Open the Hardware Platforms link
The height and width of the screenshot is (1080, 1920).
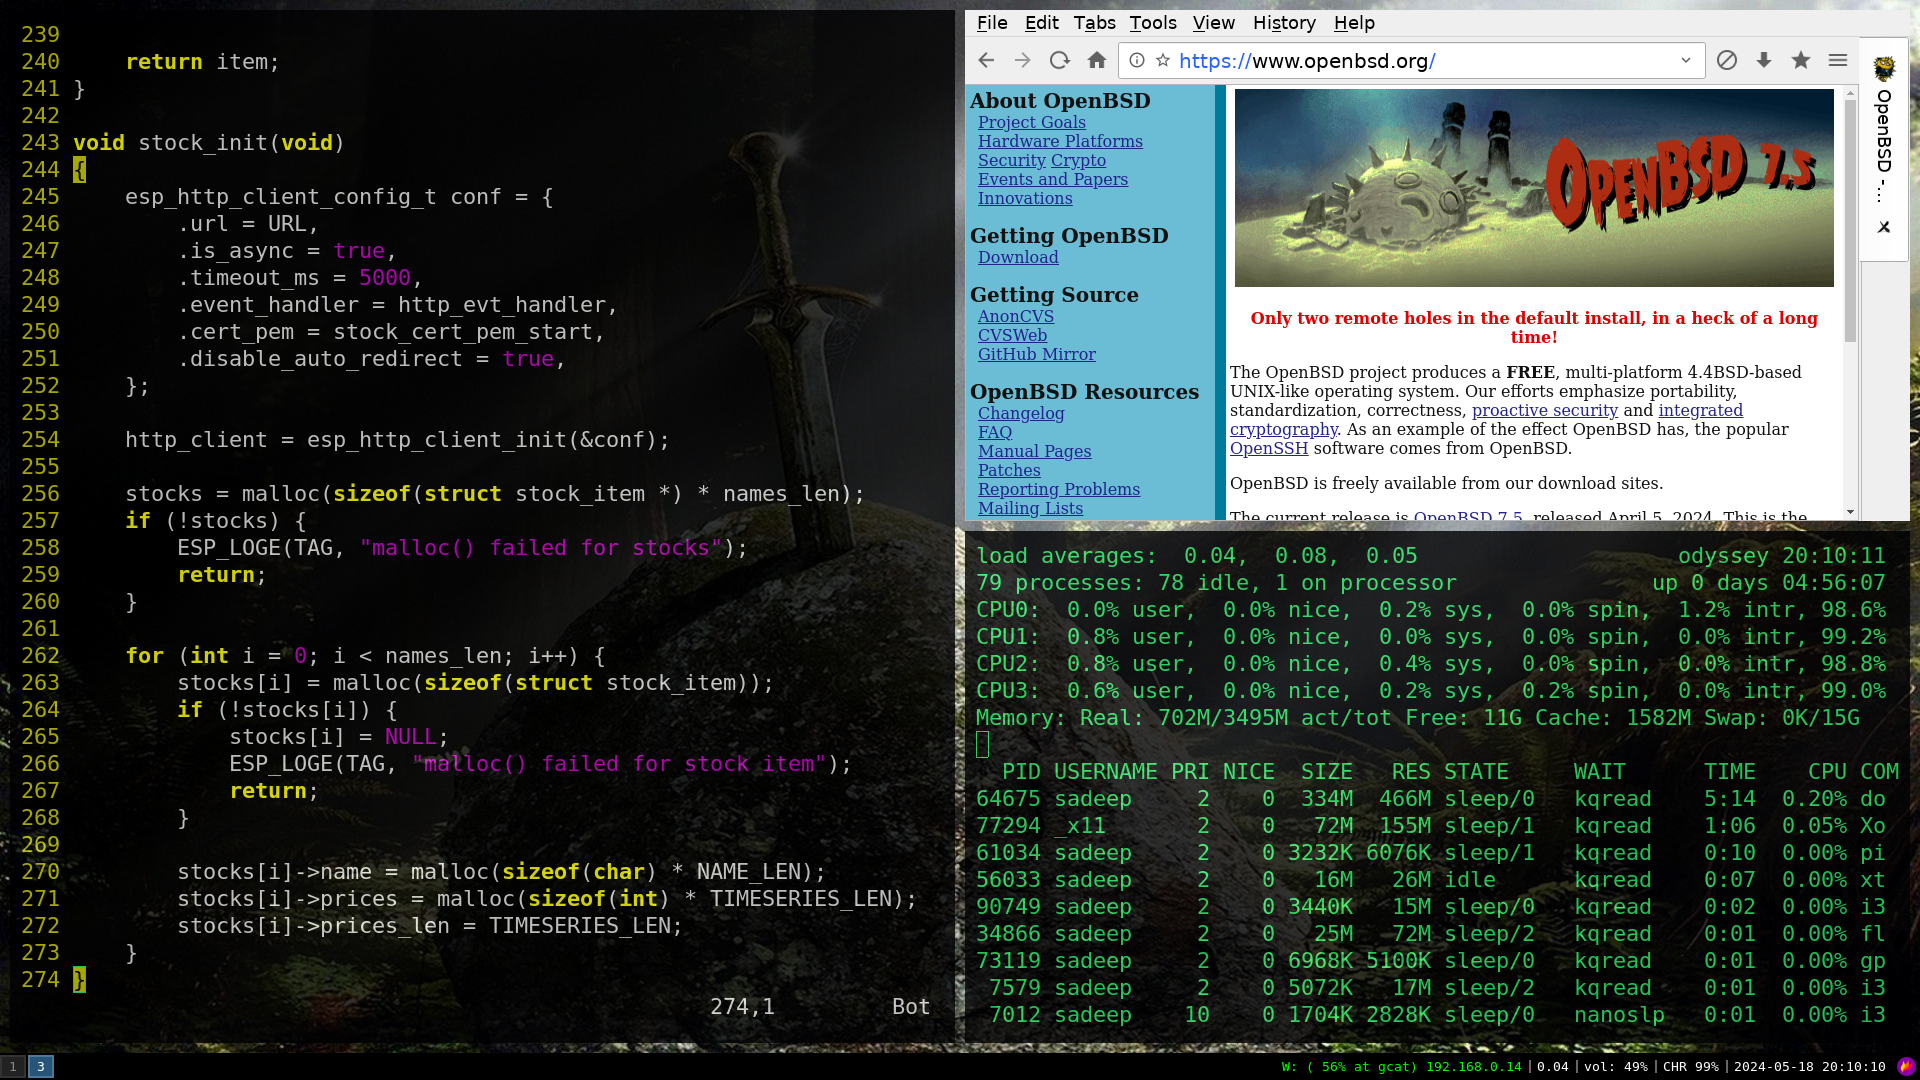[1060, 142]
